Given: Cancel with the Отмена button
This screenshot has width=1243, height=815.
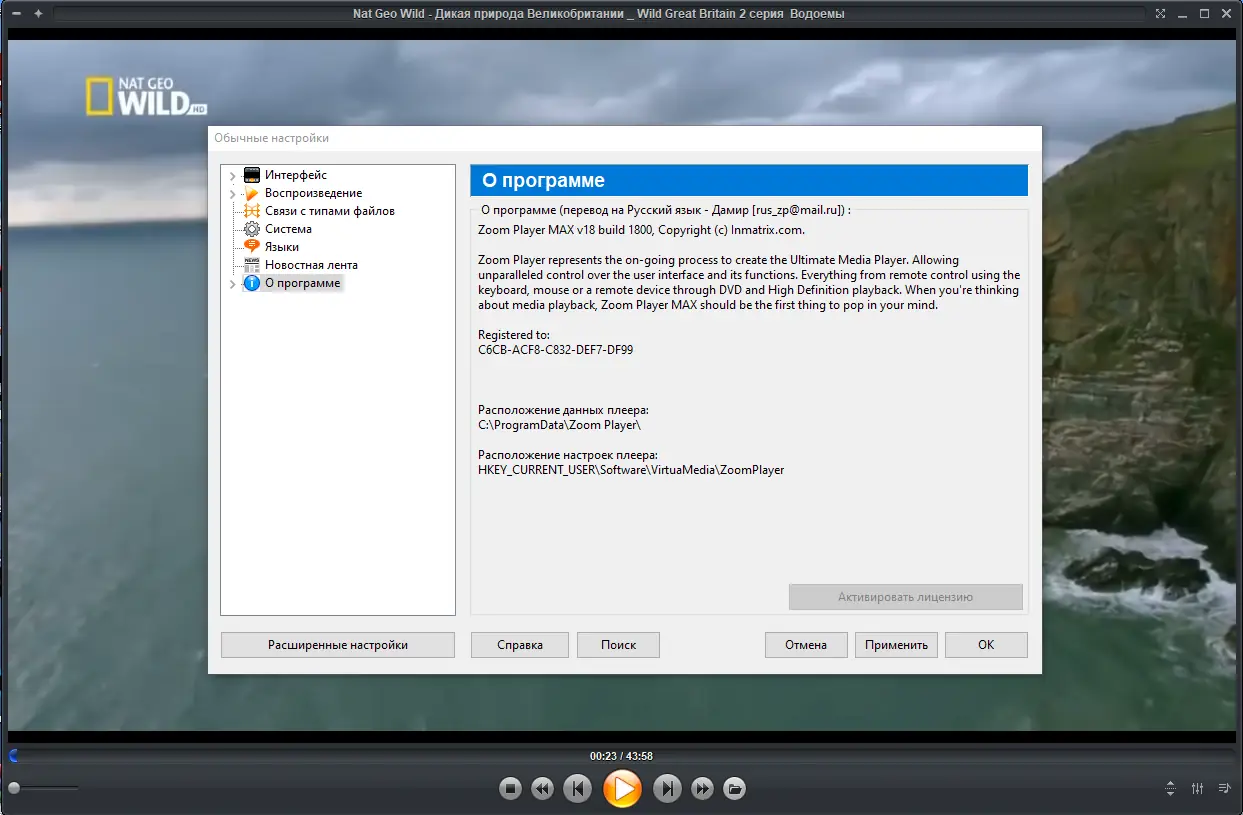Looking at the screenshot, I should tap(806, 645).
